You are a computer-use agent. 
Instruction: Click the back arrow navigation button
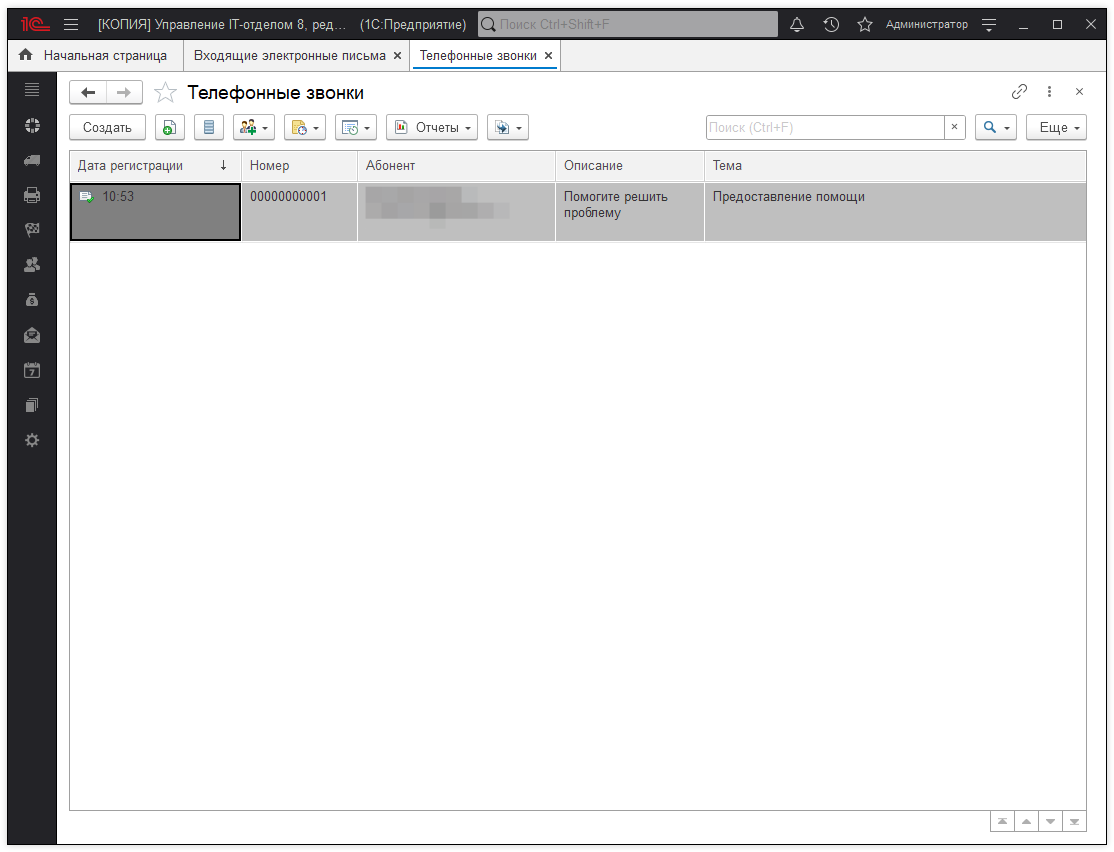88,93
